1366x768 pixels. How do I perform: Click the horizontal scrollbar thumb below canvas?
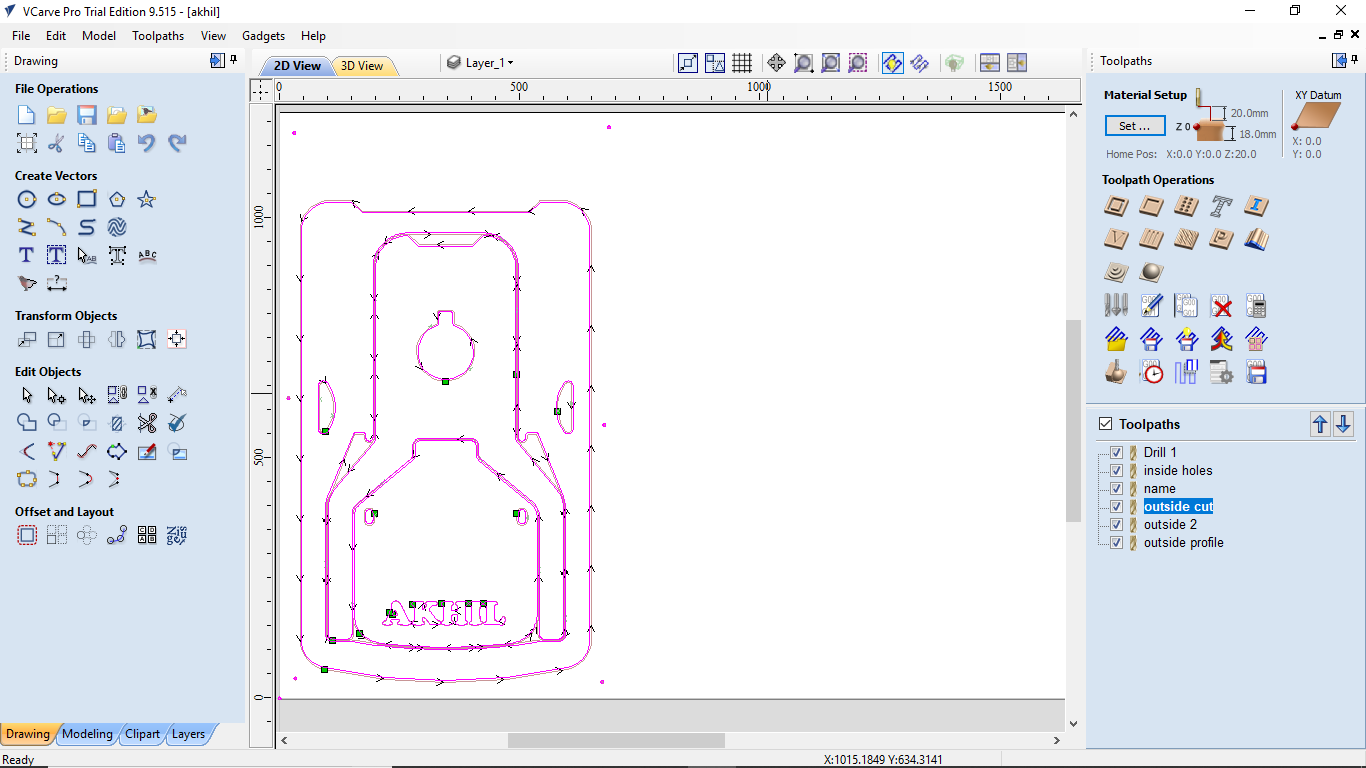tap(616, 740)
